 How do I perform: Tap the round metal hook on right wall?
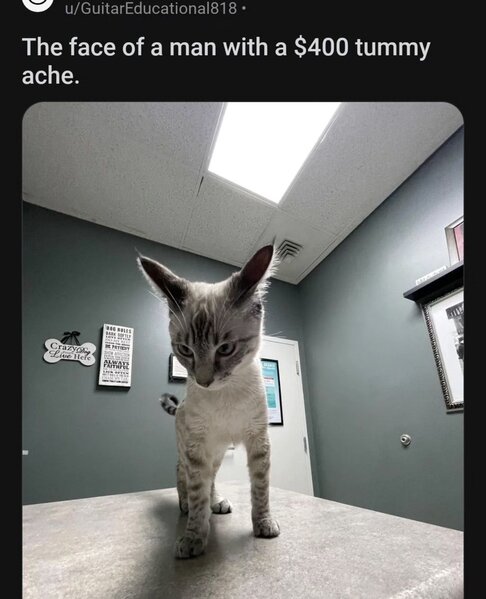(x=405, y=440)
